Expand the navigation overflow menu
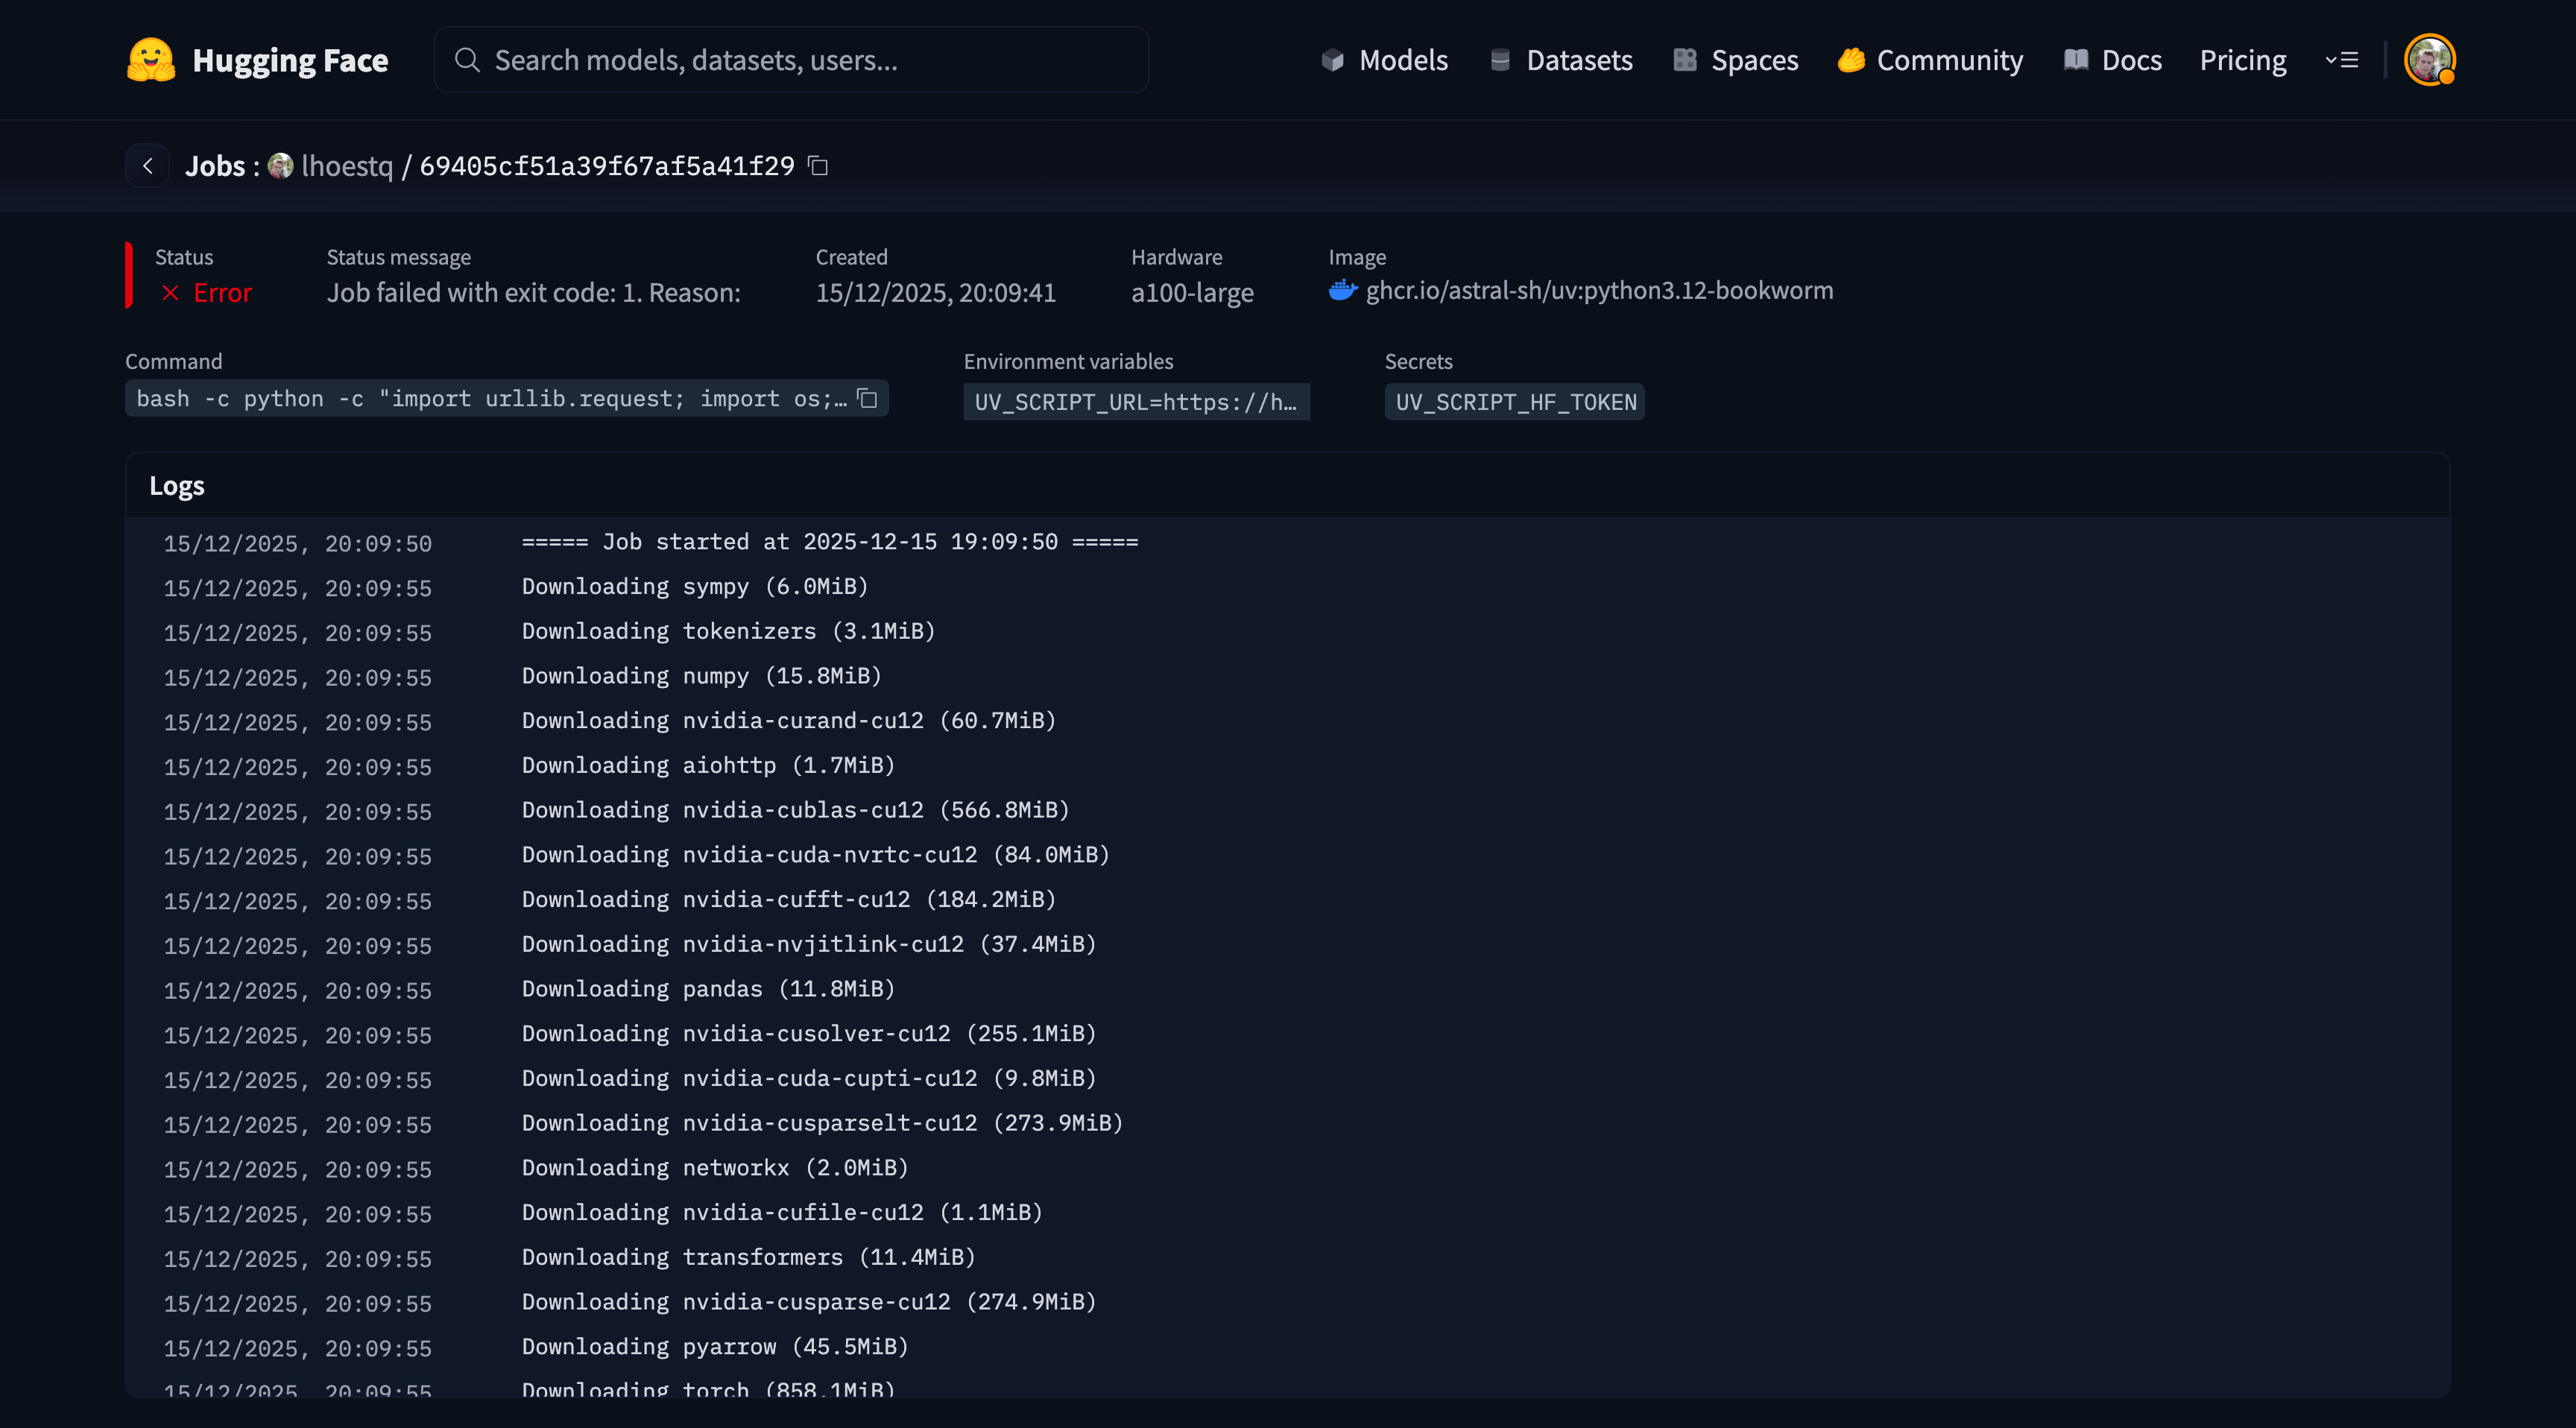 [2341, 60]
